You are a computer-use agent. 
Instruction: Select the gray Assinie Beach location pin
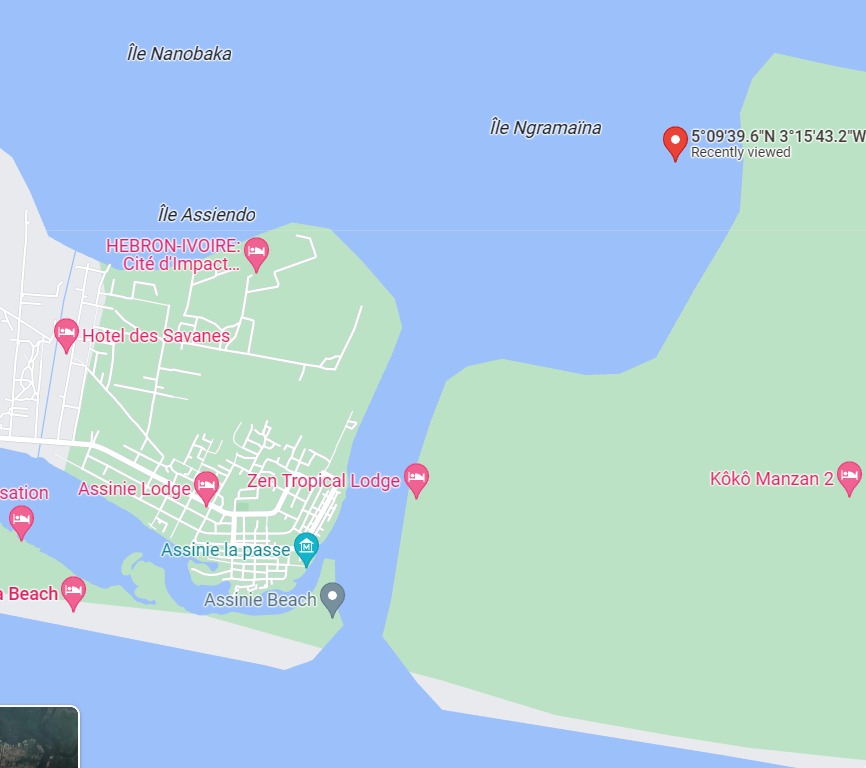click(332, 600)
